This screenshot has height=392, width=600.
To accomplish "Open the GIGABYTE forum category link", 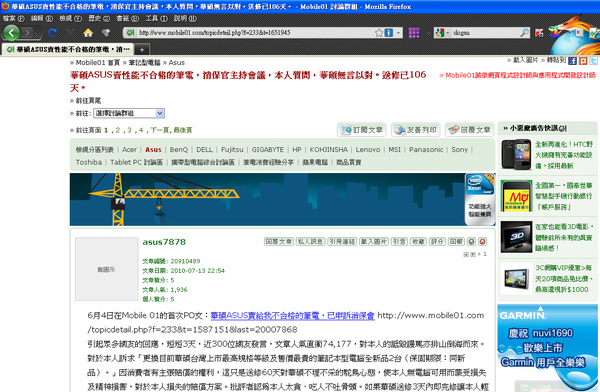I will (x=268, y=150).
